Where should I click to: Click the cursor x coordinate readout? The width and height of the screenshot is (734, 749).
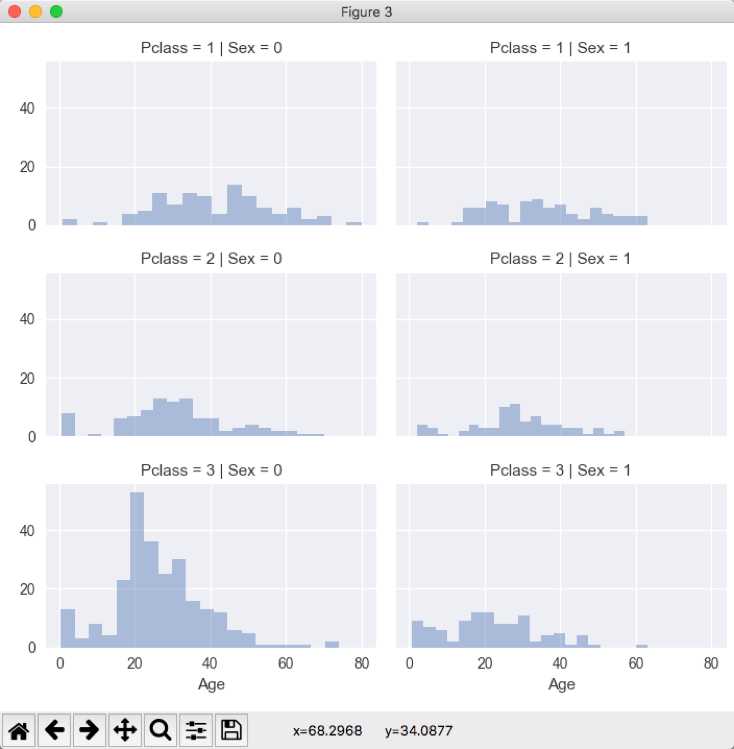327,731
